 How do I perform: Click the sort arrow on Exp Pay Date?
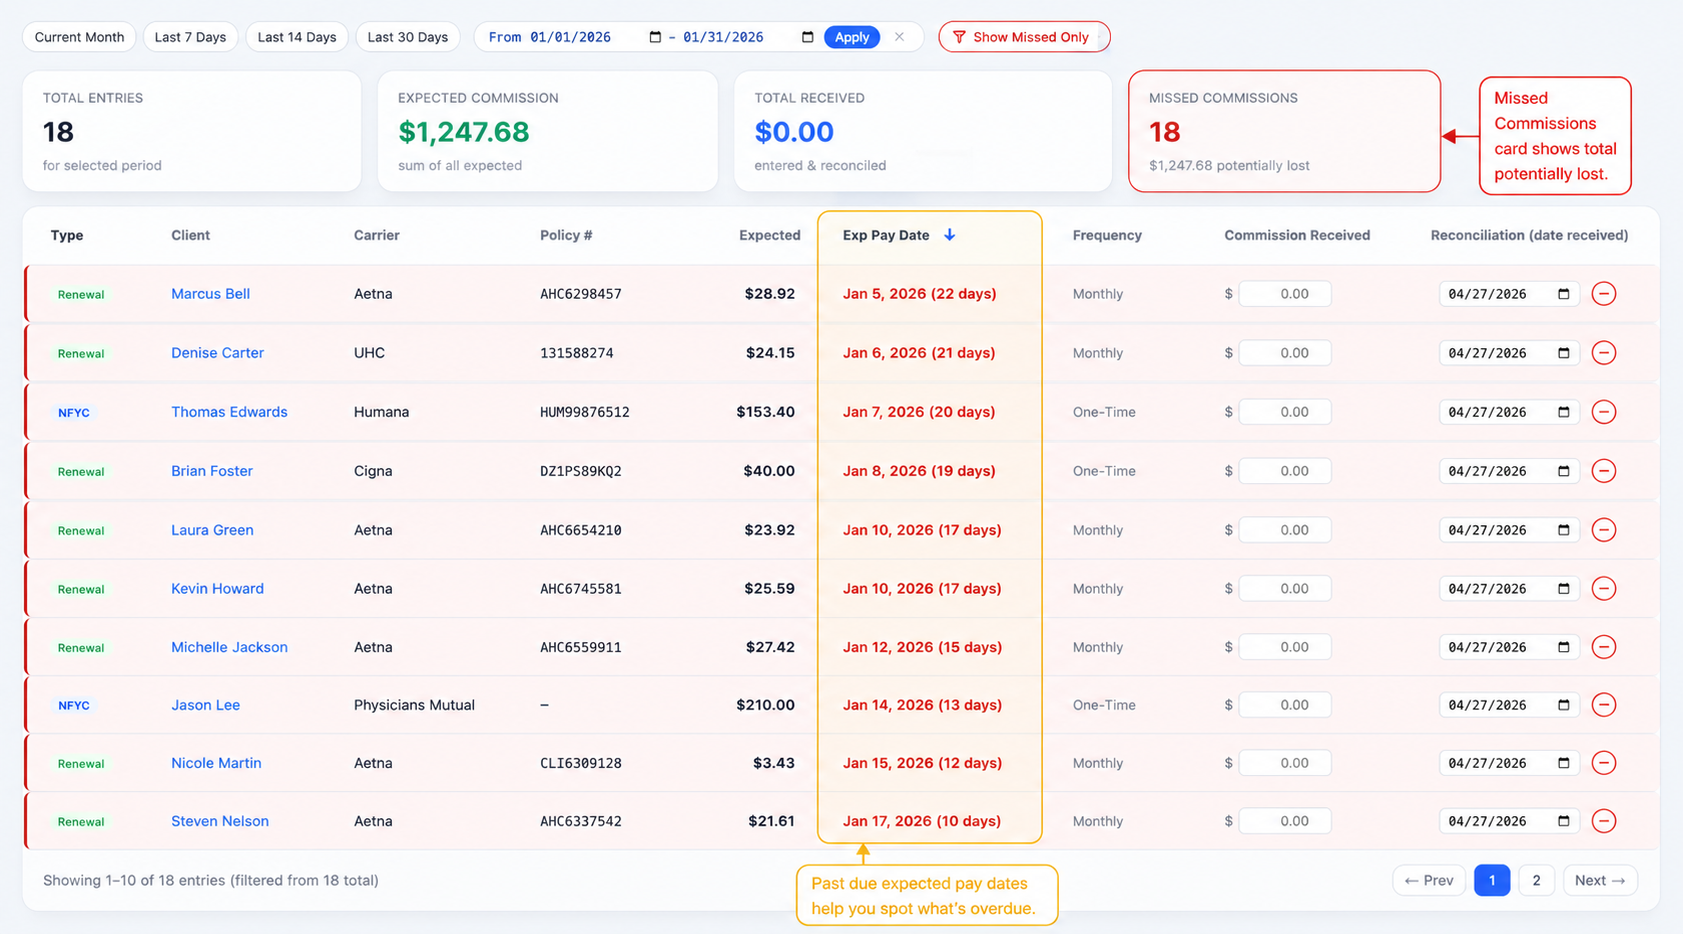tap(948, 235)
